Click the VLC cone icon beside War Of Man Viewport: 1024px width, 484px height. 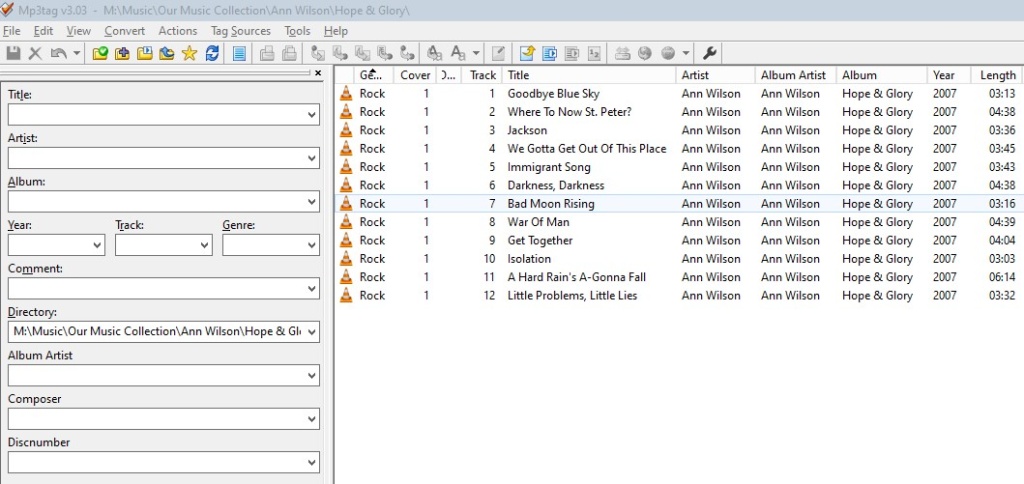pyautogui.click(x=345, y=222)
